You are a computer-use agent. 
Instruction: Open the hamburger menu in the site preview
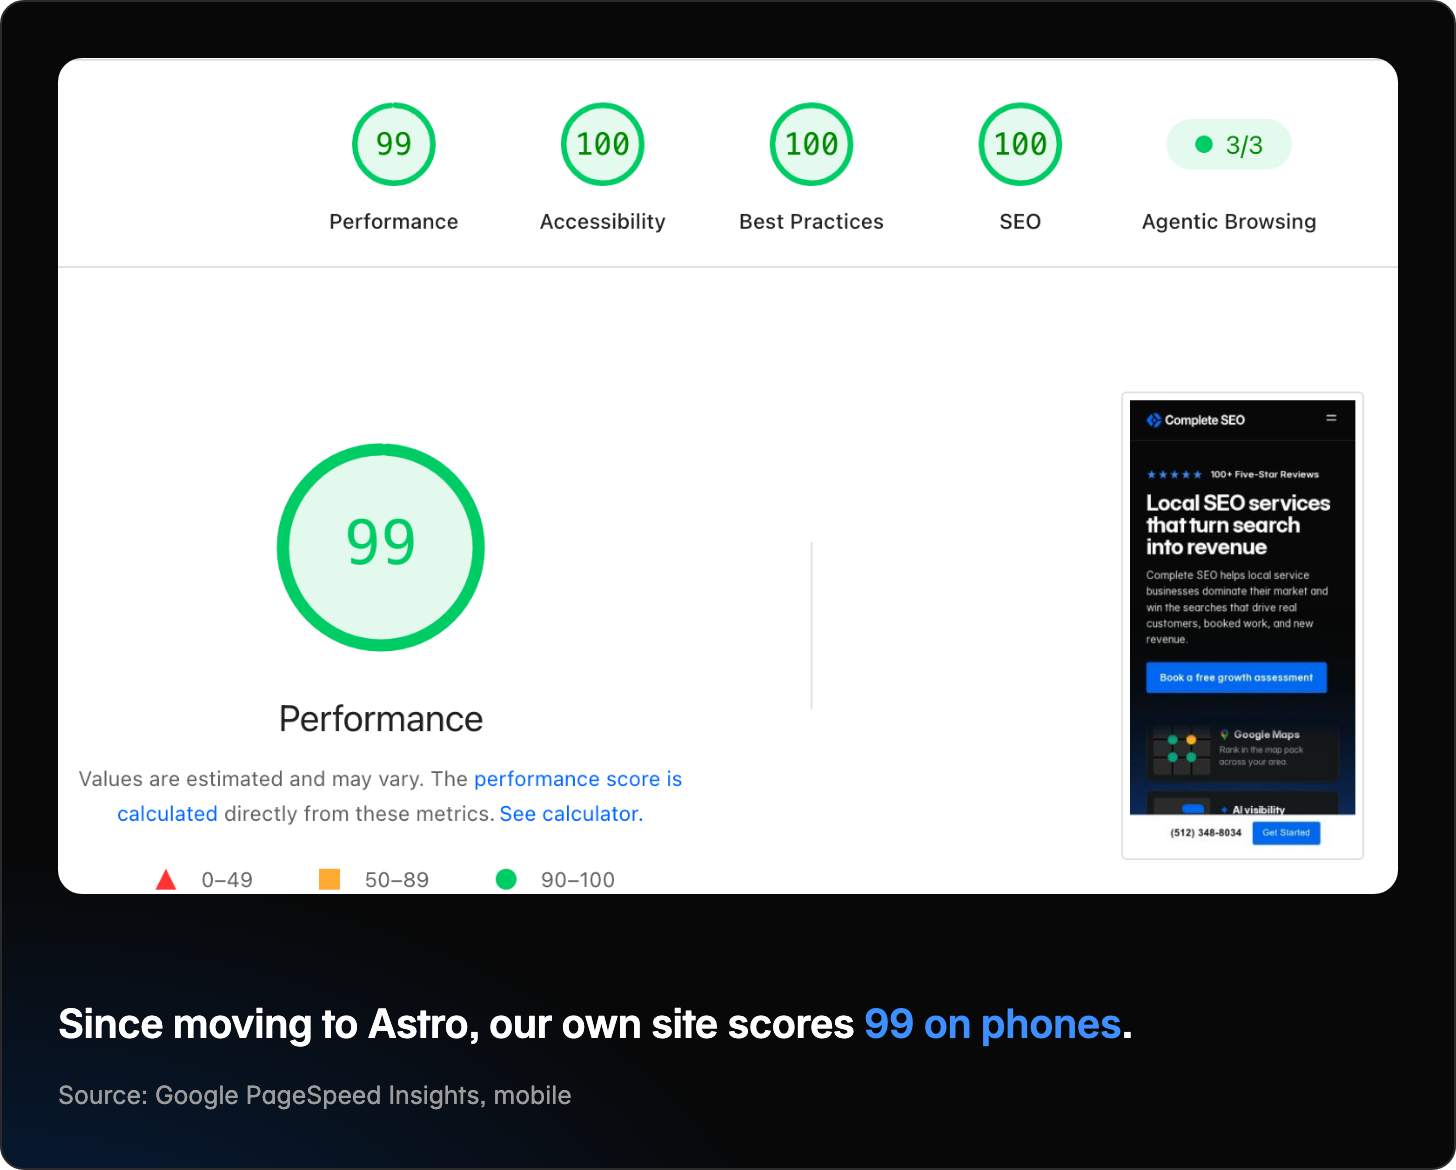(1331, 418)
